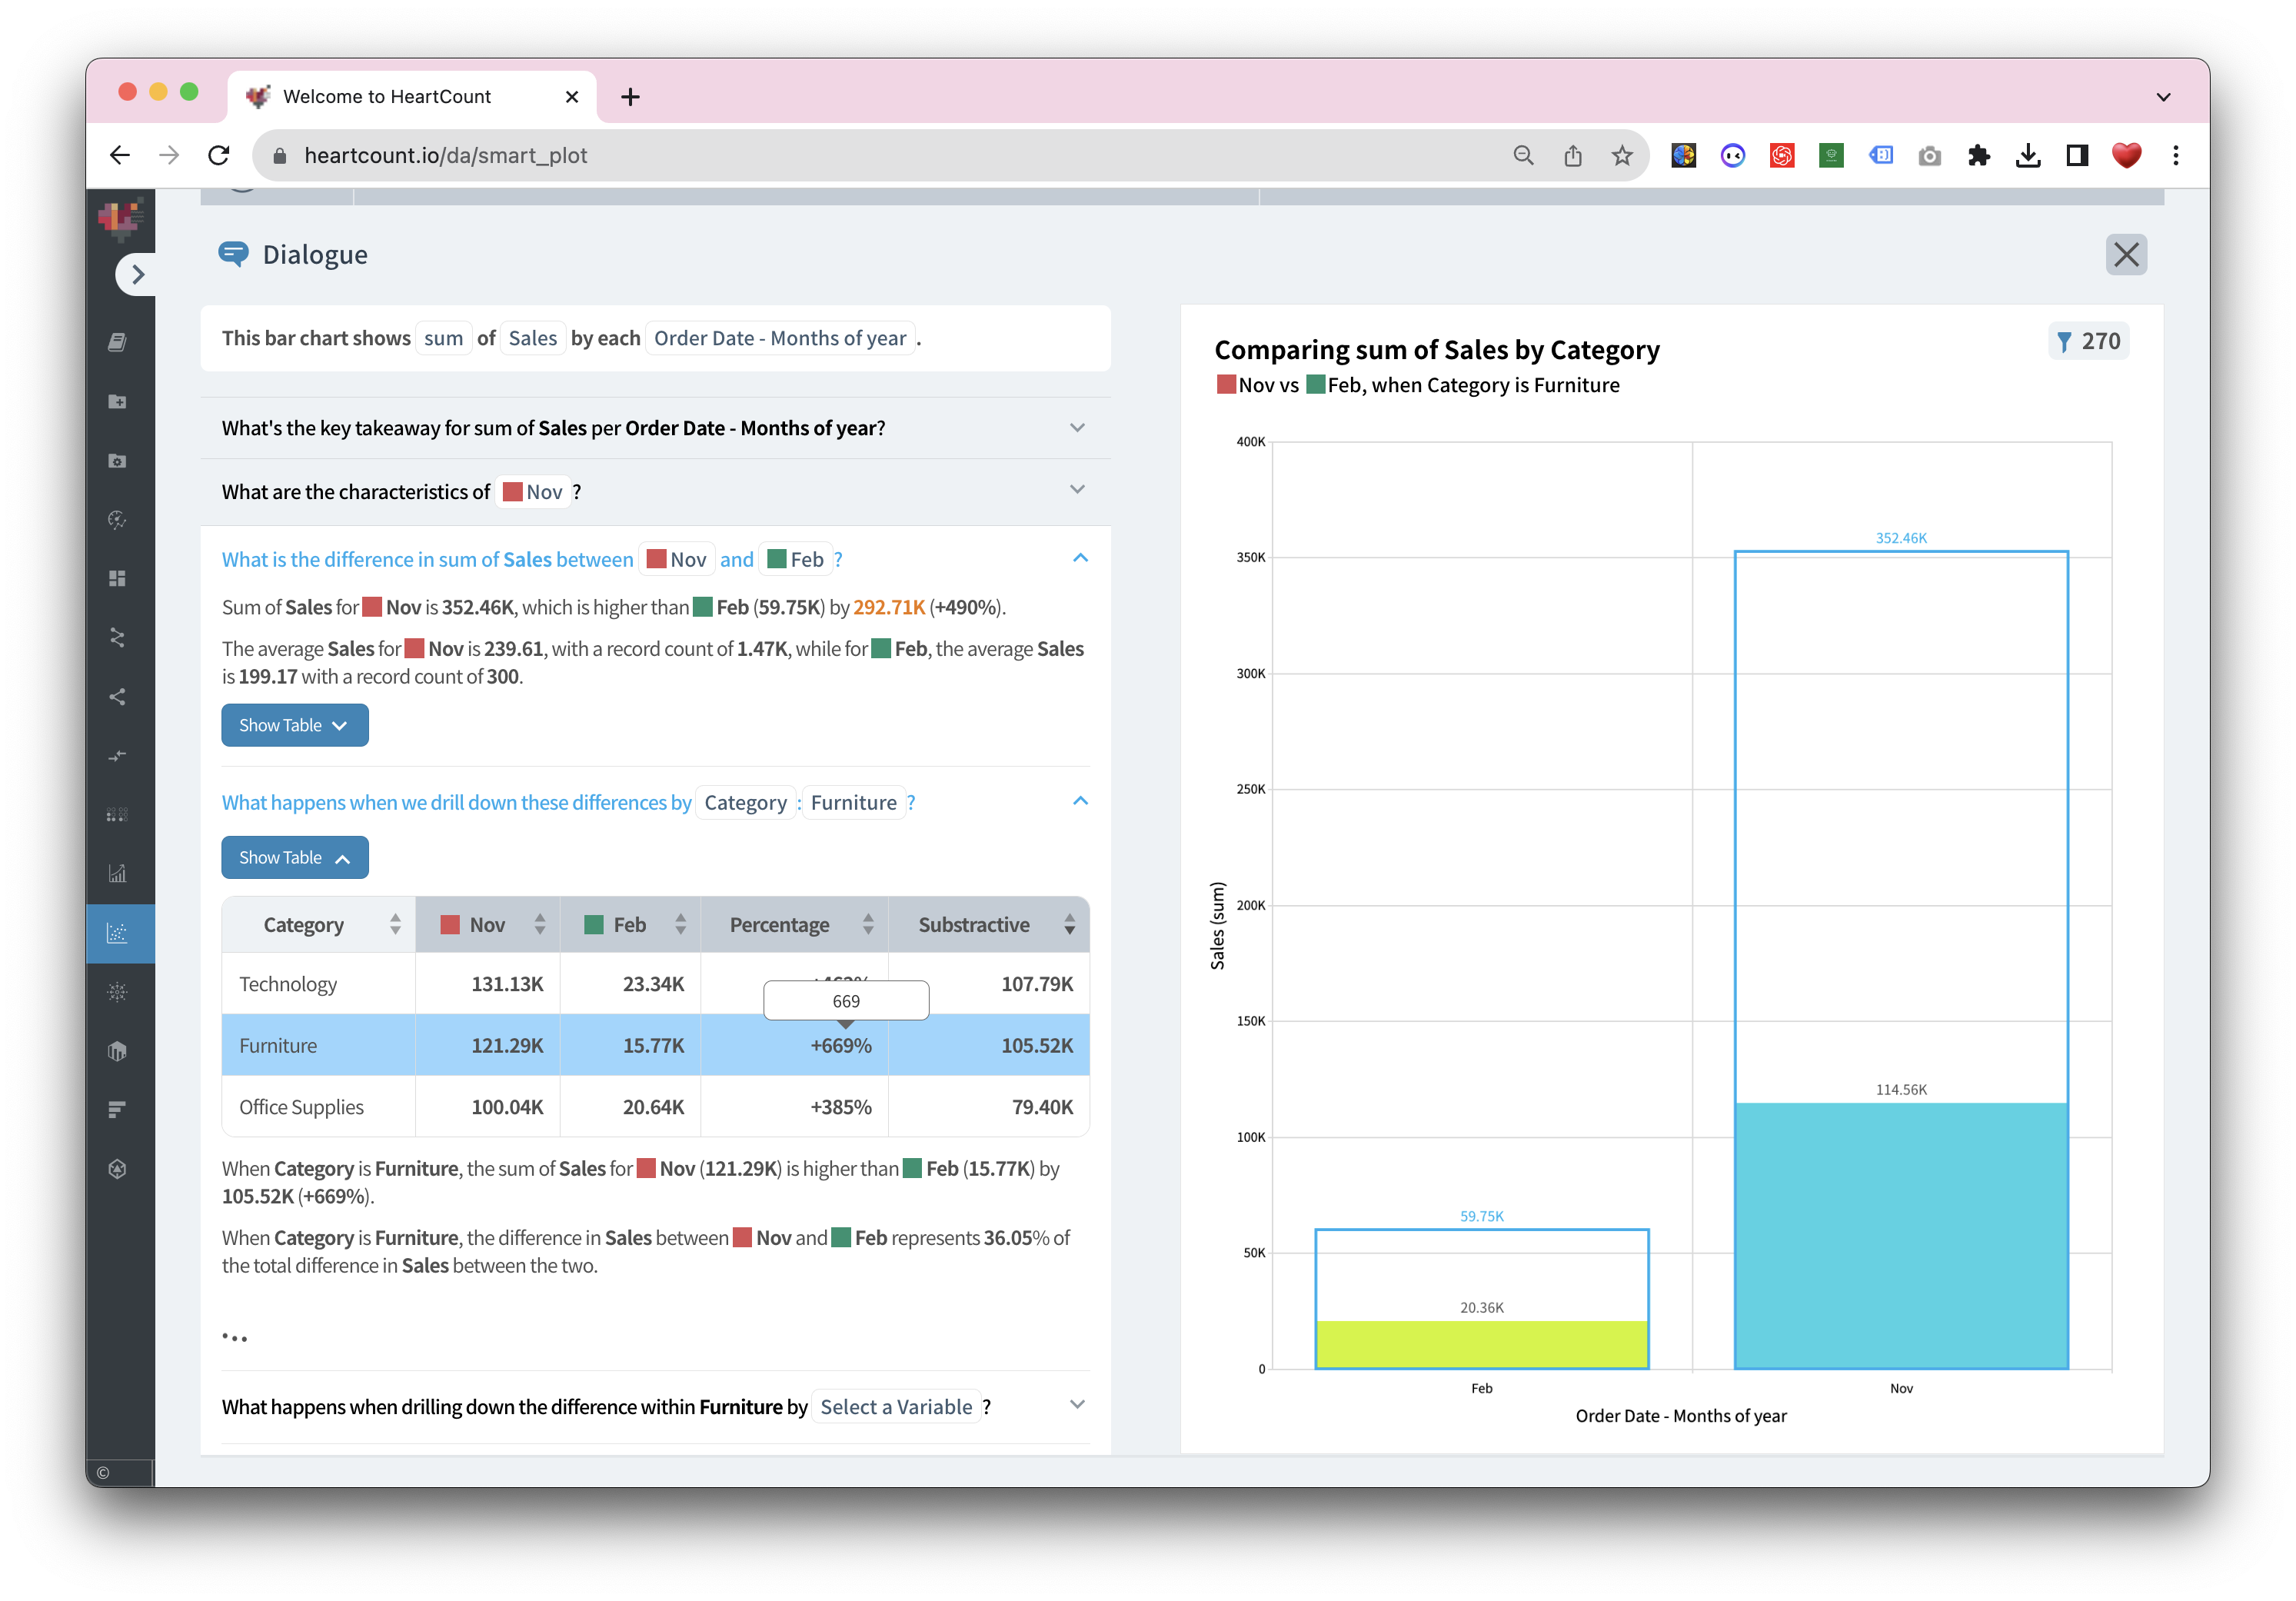Open the Category drill-down variable selector
Viewport: 2296px width, 1601px height.
point(745,803)
